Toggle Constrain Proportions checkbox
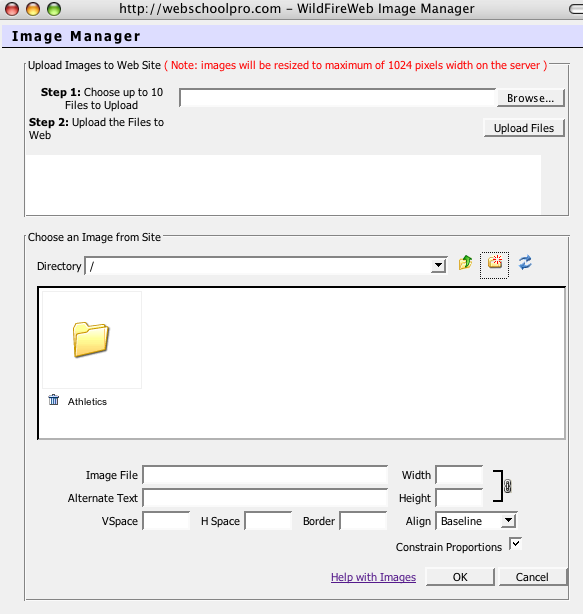The width and height of the screenshot is (583, 614). click(x=515, y=544)
